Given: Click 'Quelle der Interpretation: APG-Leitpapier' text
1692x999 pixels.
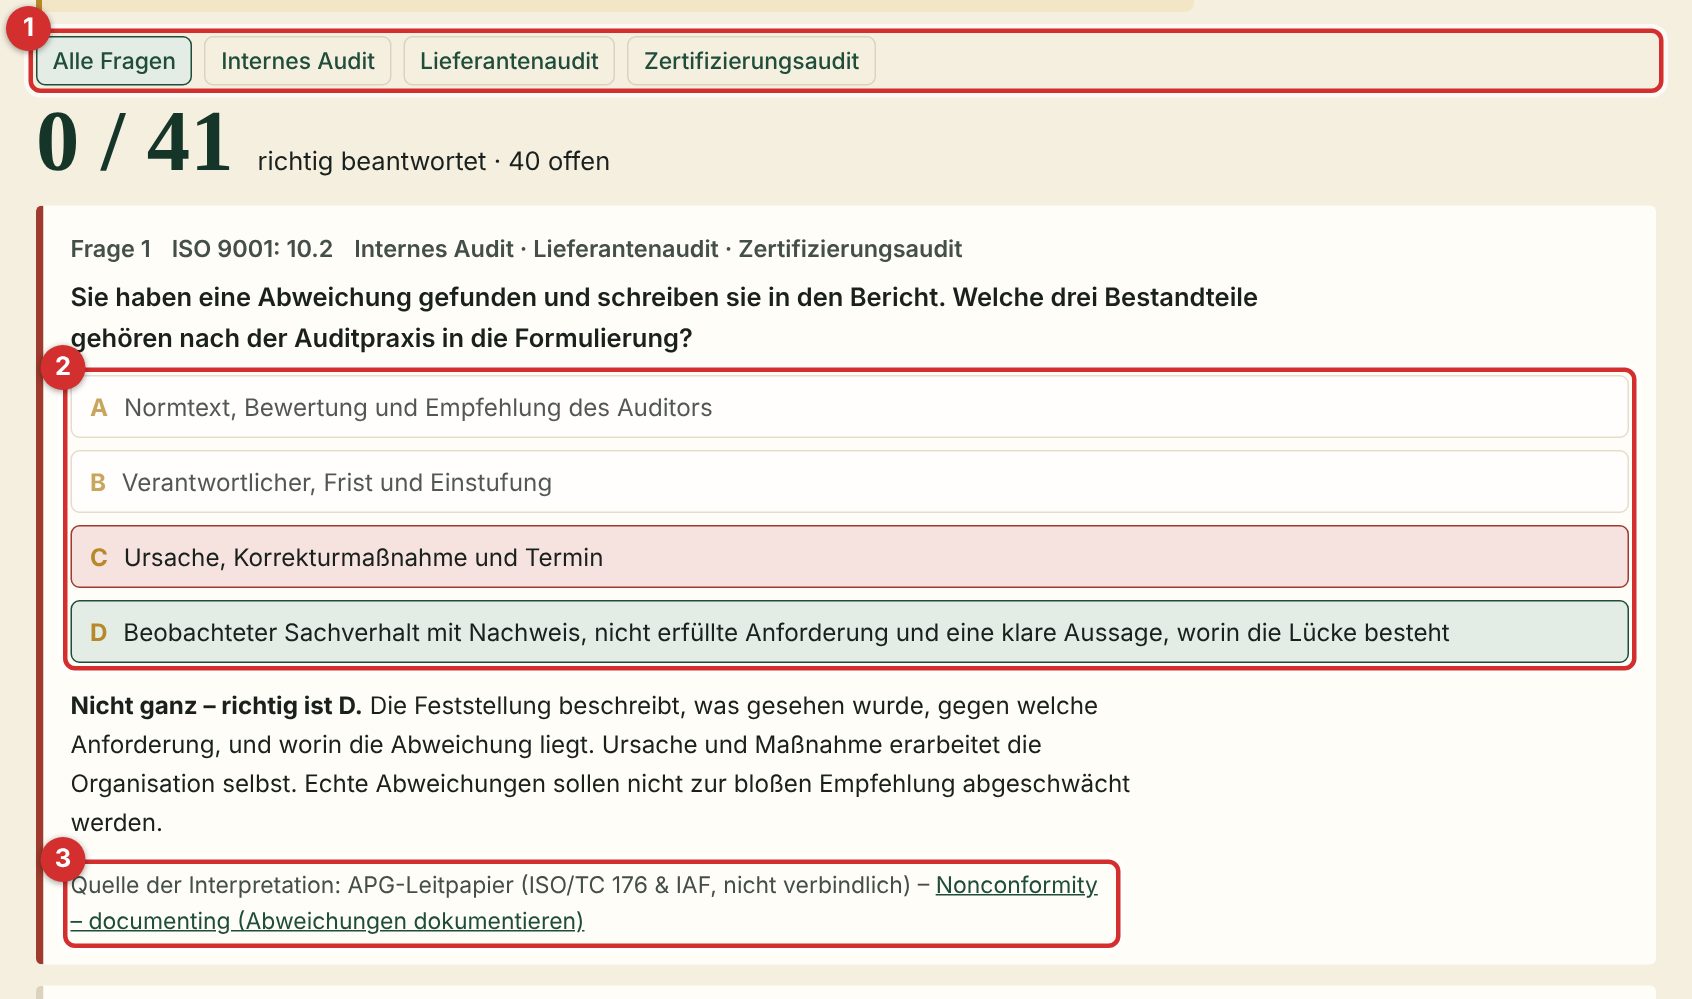Looking at the screenshot, I should (490, 885).
